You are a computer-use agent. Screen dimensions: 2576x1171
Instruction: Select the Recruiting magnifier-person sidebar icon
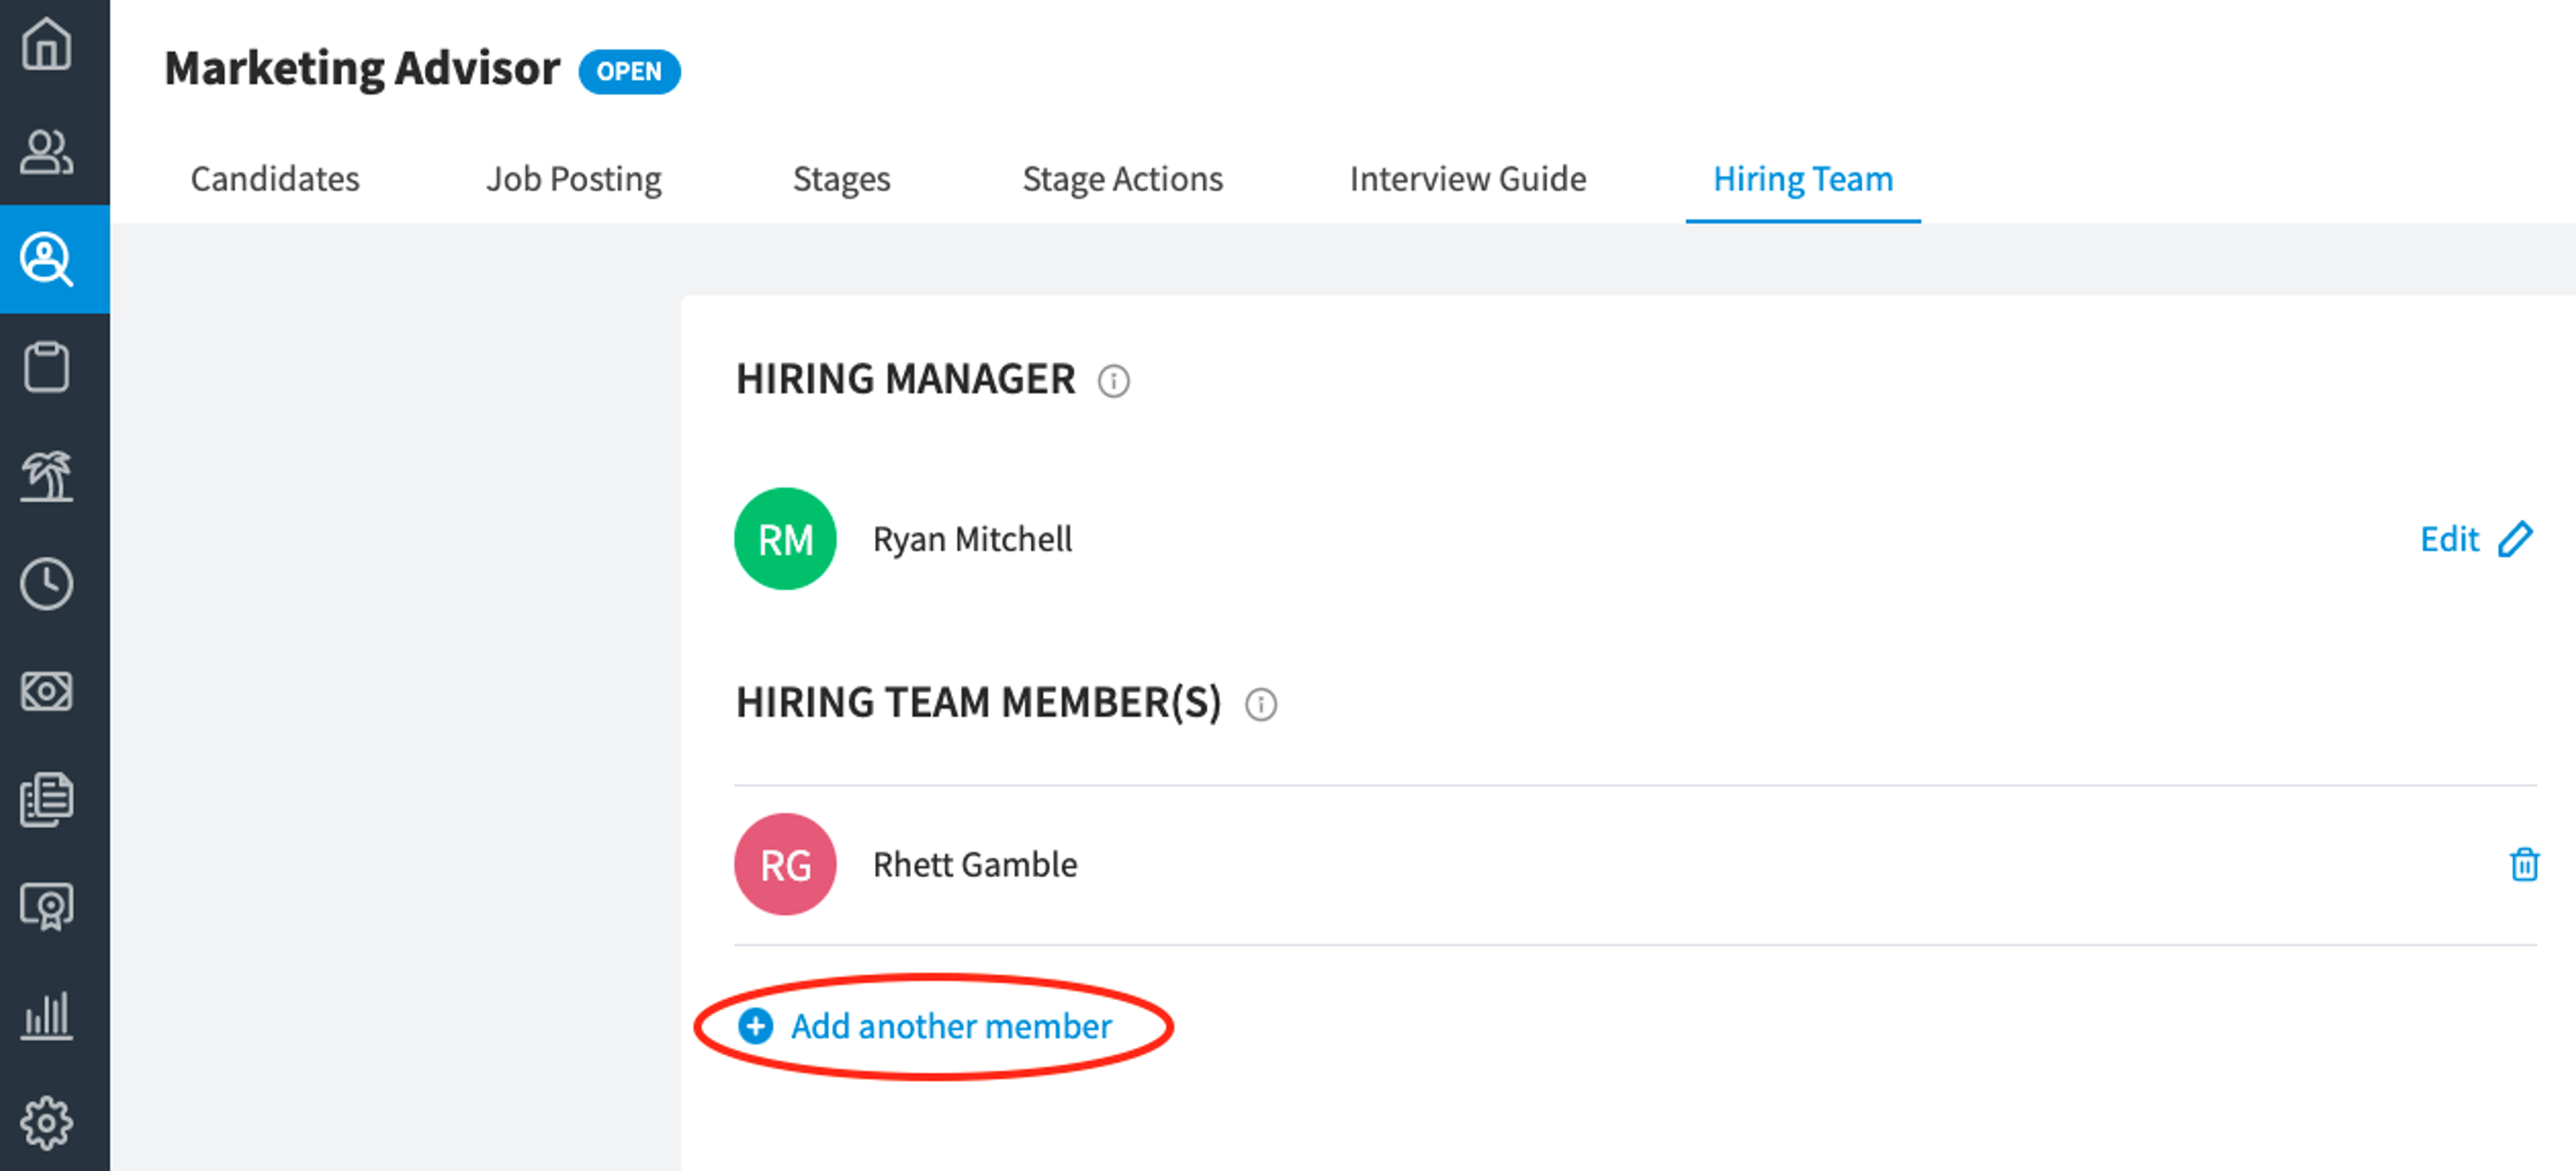46,259
